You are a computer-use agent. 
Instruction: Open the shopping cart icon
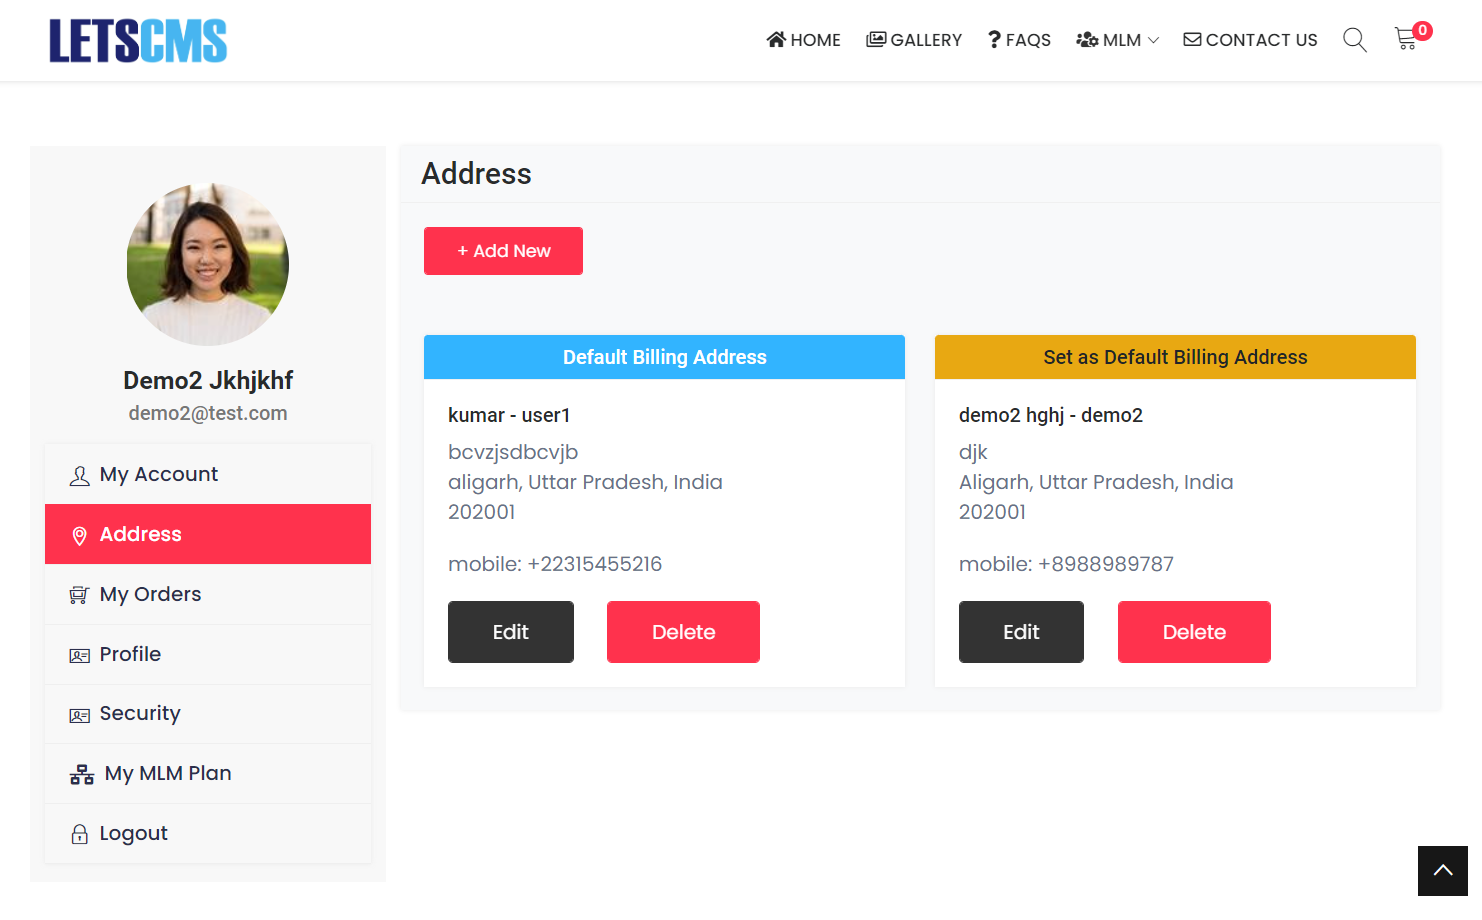point(1406,39)
